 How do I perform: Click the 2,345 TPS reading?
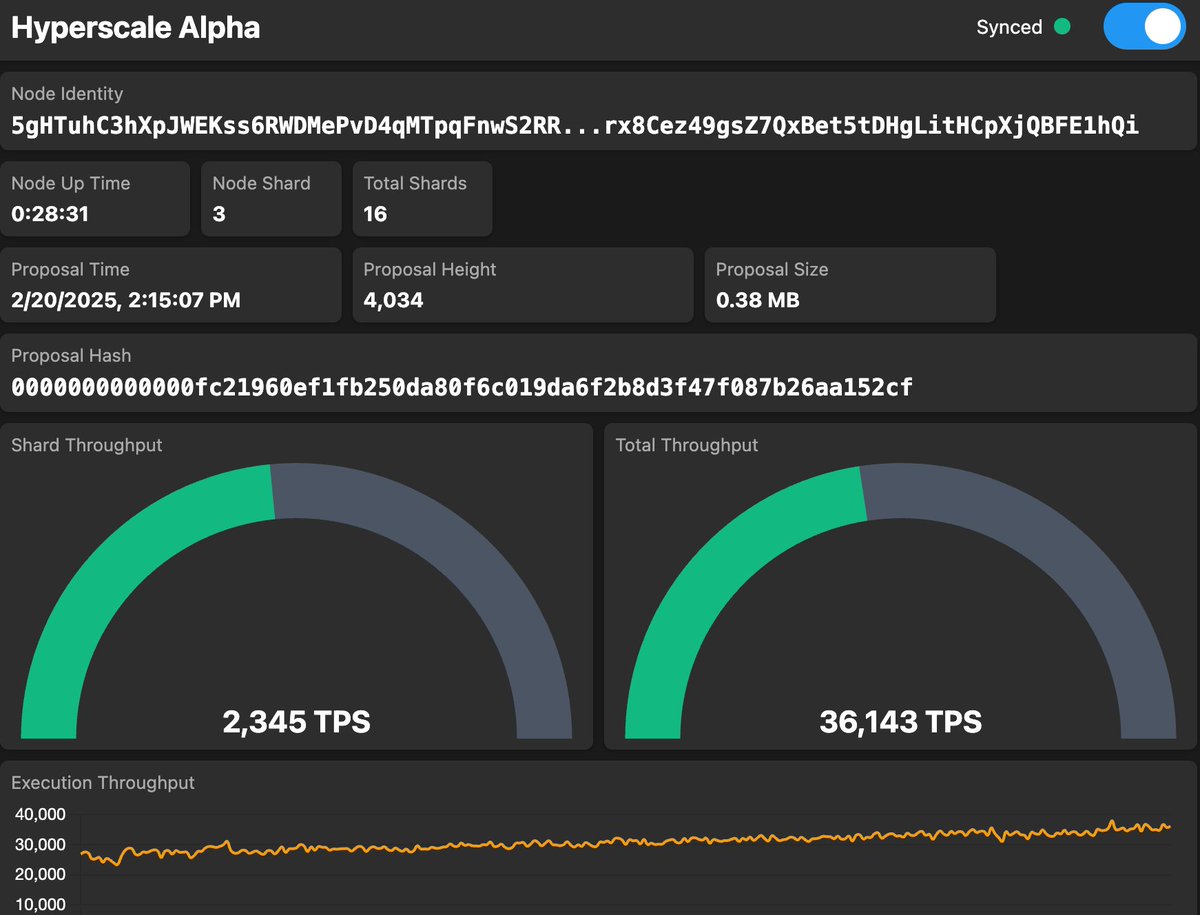click(296, 721)
